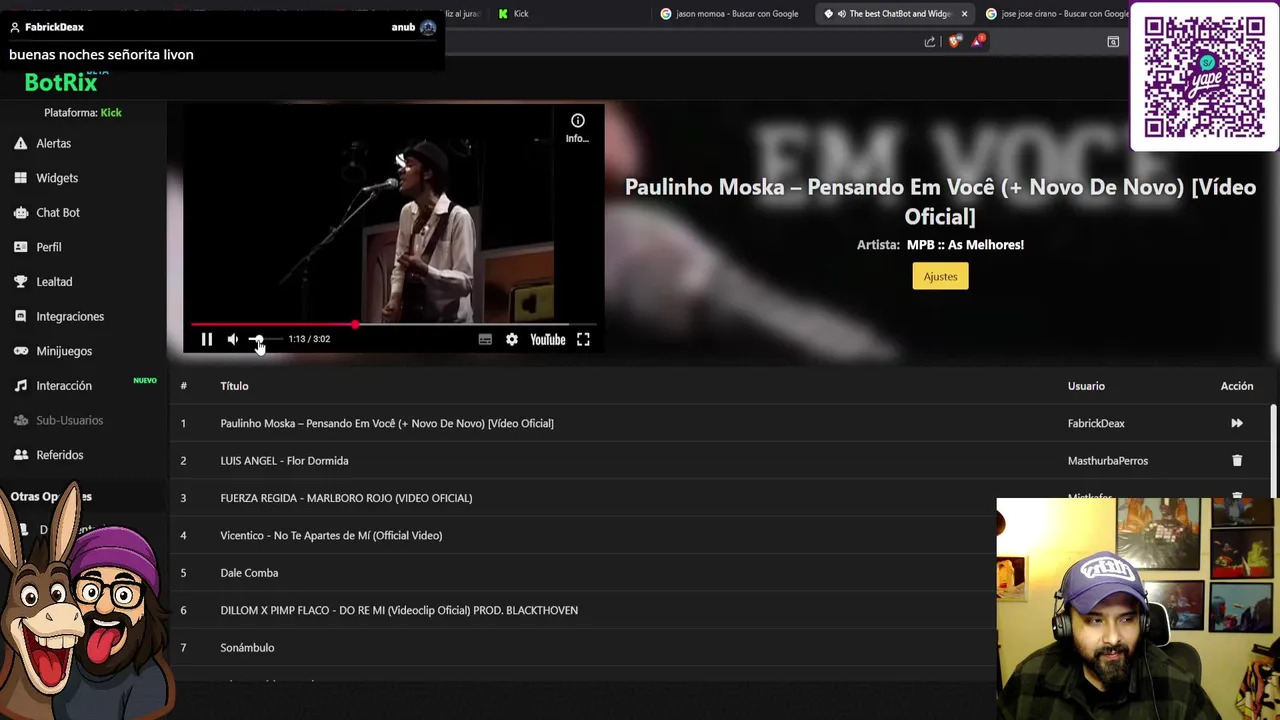1280x720 pixels.
Task: Open the Brave Shields lion icon
Action: pos(954,41)
